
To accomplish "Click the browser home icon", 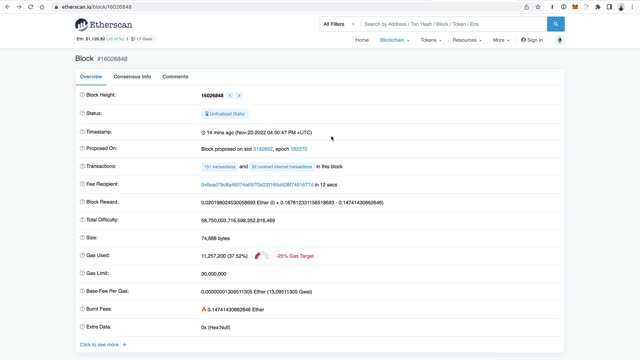I will point(42,7).
